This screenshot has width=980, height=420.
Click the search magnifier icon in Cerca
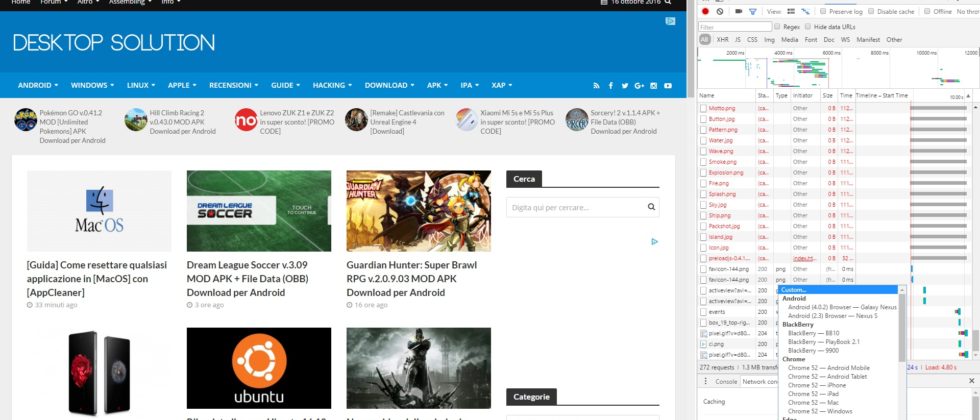point(651,207)
